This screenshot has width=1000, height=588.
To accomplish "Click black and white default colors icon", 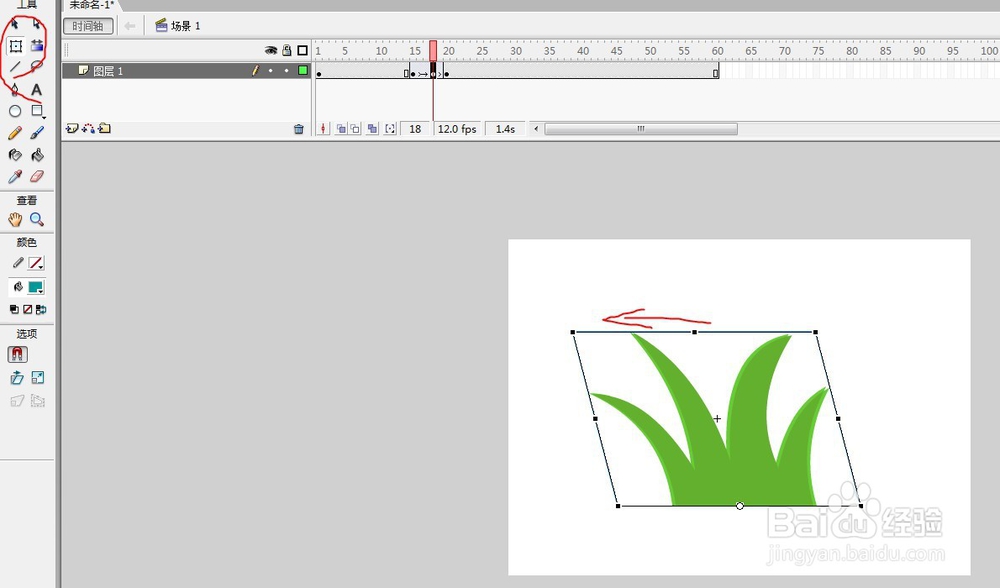I will click(14, 309).
